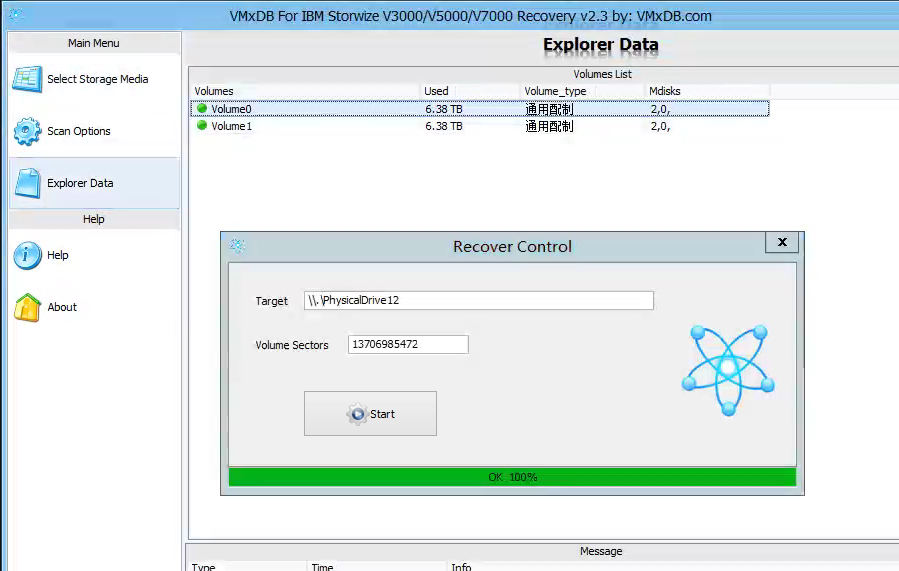Open the Help menu entry label
The height and width of the screenshot is (571, 899).
57,255
